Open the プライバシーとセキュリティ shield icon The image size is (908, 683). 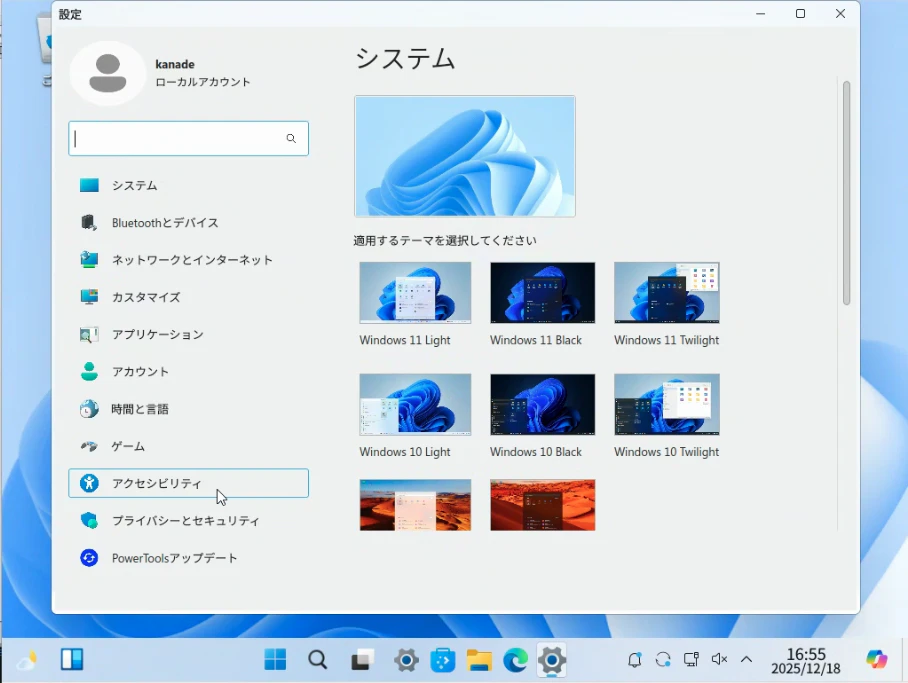point(89,520)
